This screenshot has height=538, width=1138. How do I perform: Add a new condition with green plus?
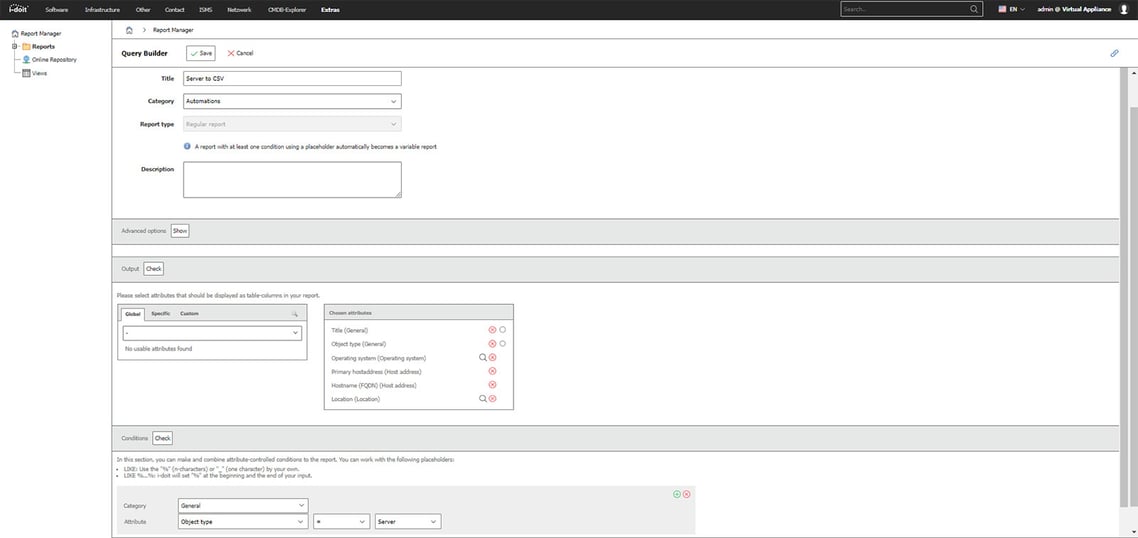(677, 494)
